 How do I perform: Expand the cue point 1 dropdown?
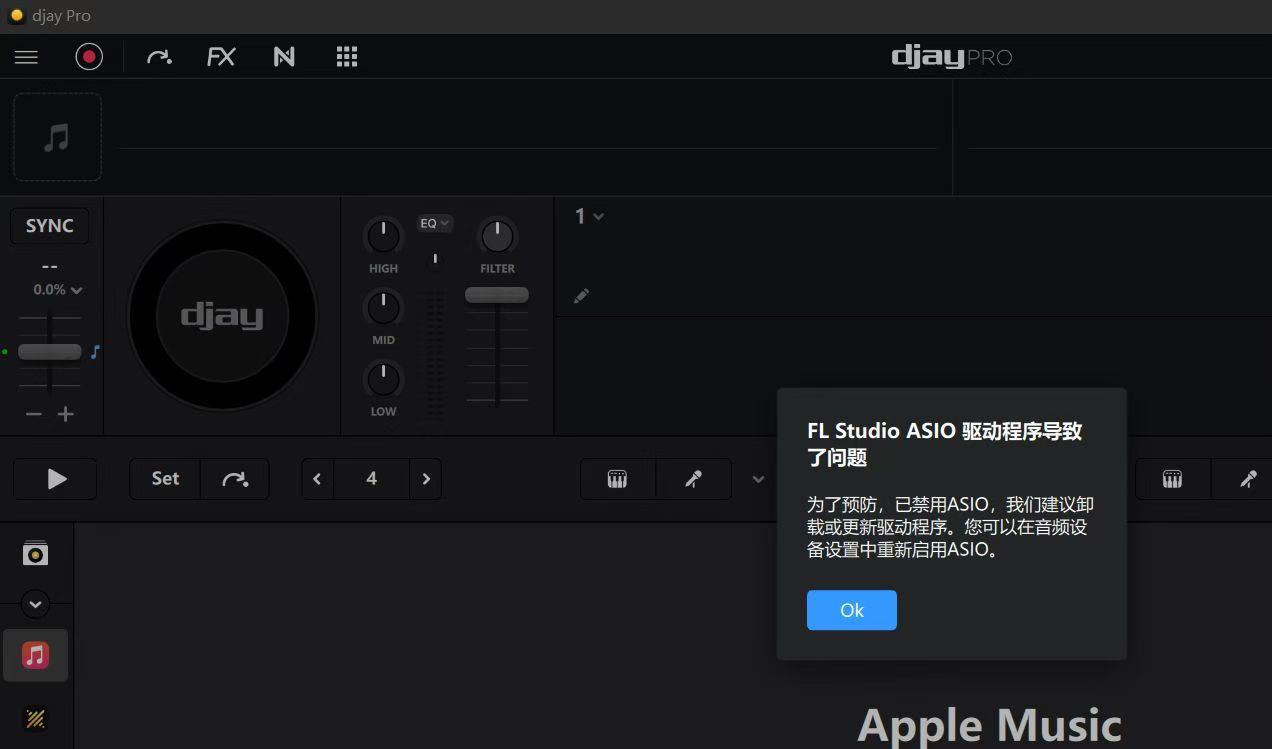[589, 216]
